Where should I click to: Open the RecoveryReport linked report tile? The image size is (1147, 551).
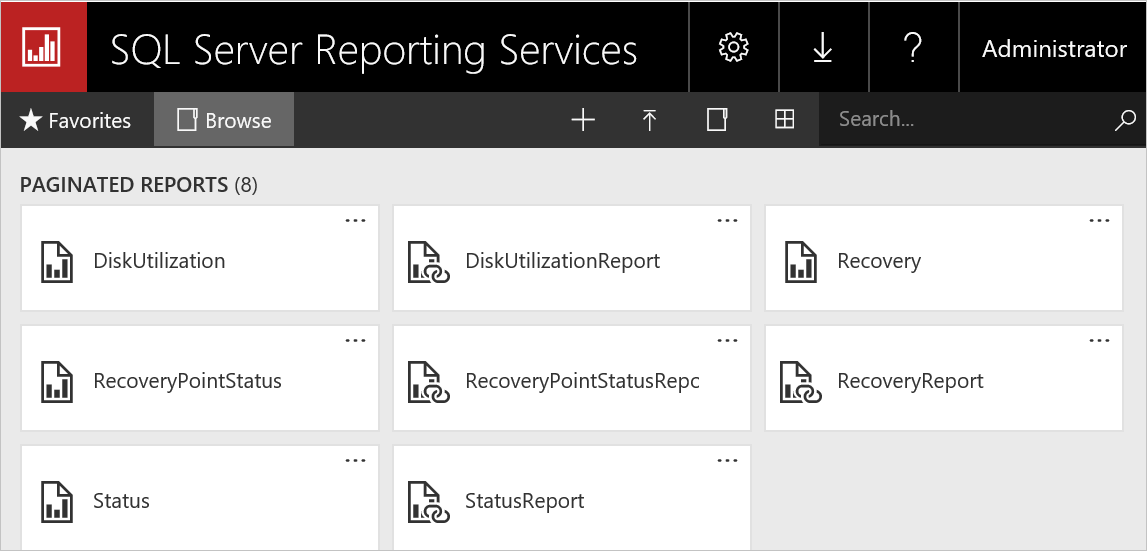910,381
